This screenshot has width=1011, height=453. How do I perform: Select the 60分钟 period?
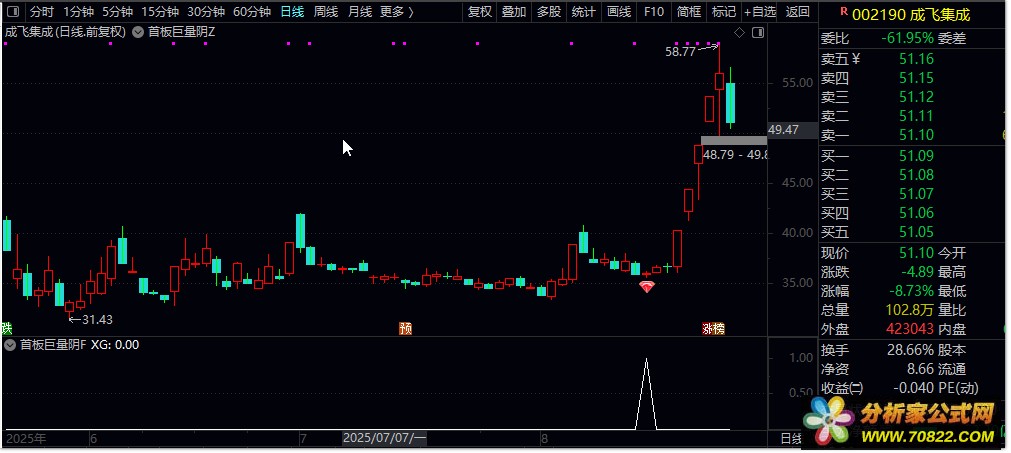pyautogui.click(x=252, y=12)
